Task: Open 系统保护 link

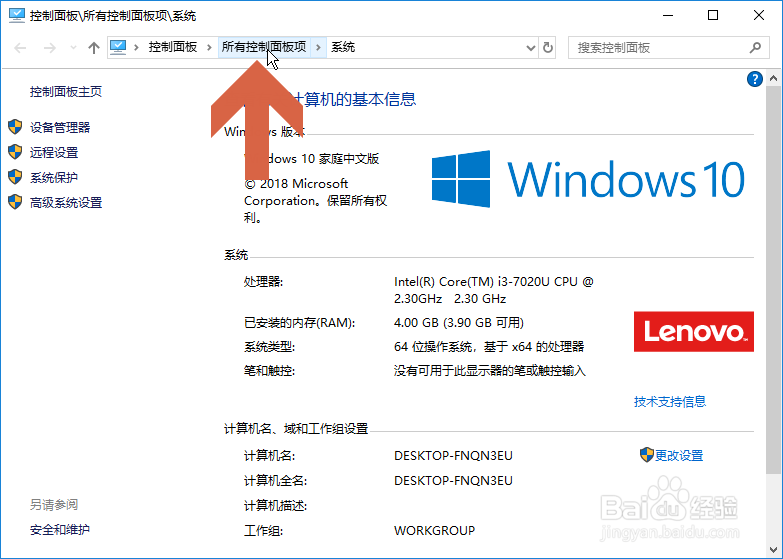Action: tap(54, 177)
